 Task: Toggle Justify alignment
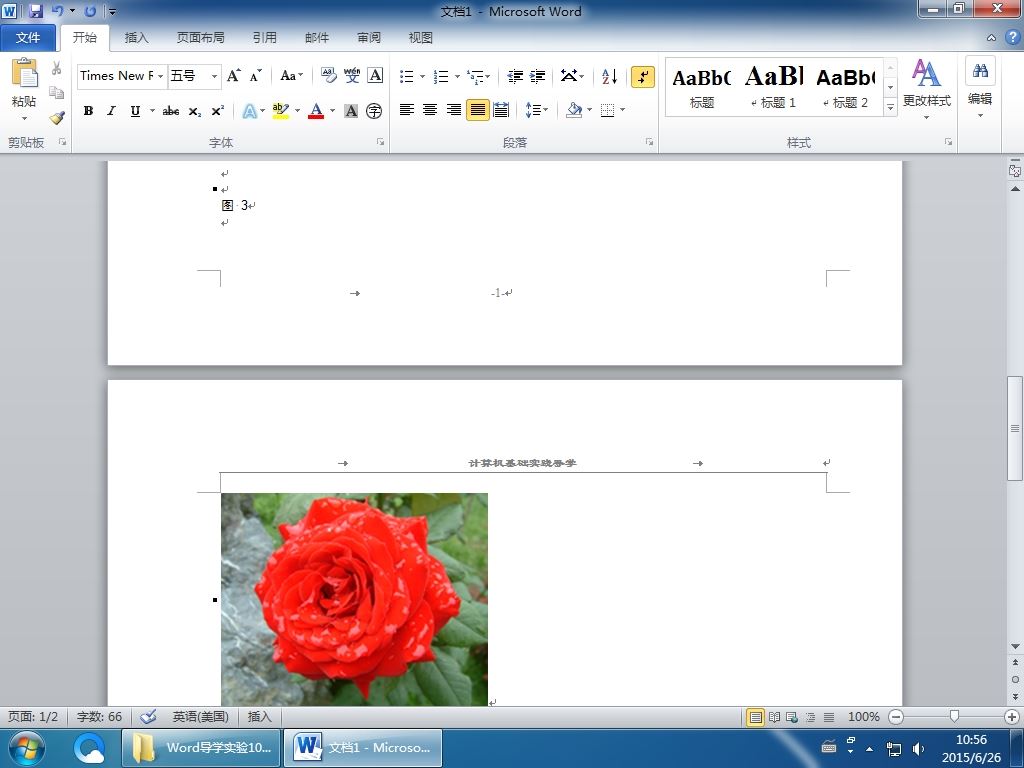pos(477,110)
